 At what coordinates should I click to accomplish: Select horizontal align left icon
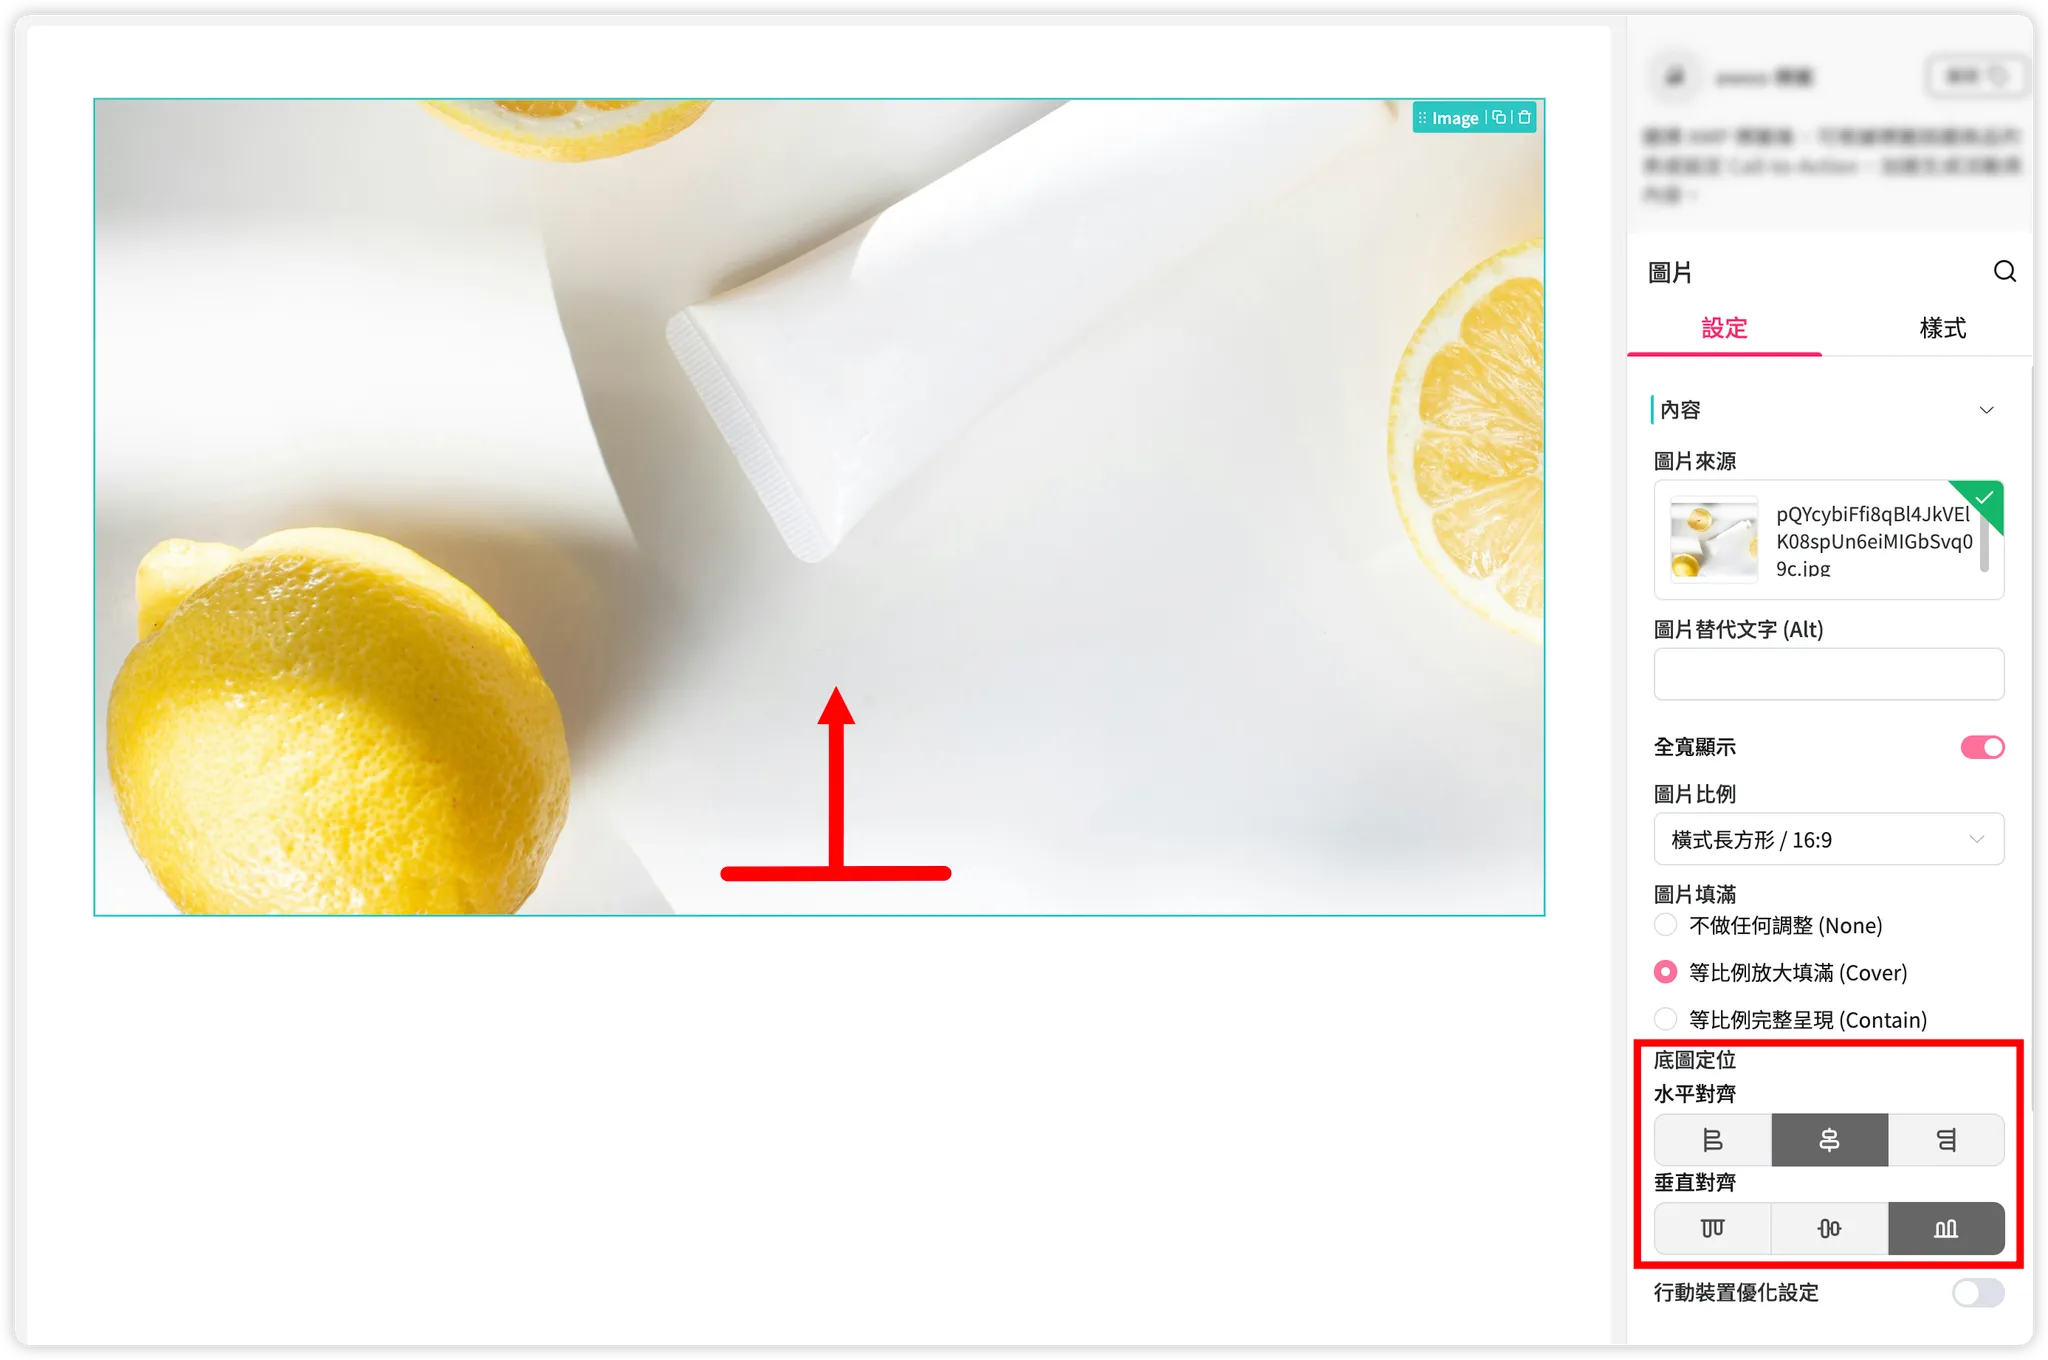(1712, 1140)
